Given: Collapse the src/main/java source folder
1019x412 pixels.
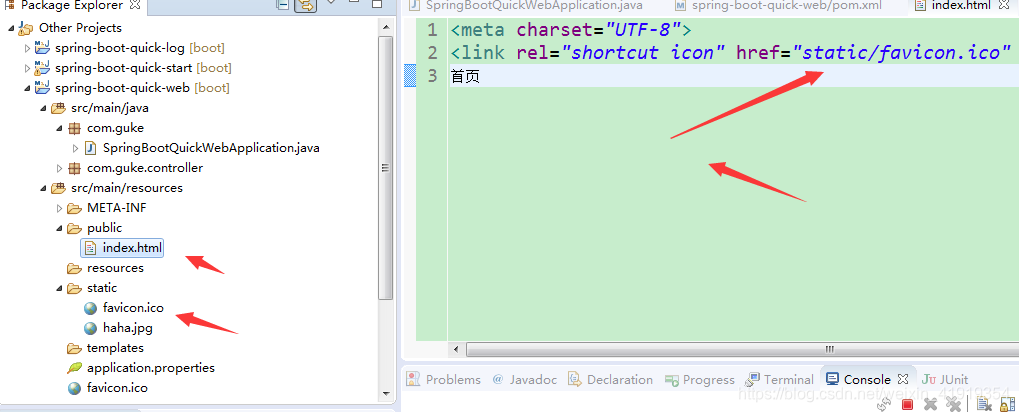Looking at the screenshot, I should (x=43, y=109).
